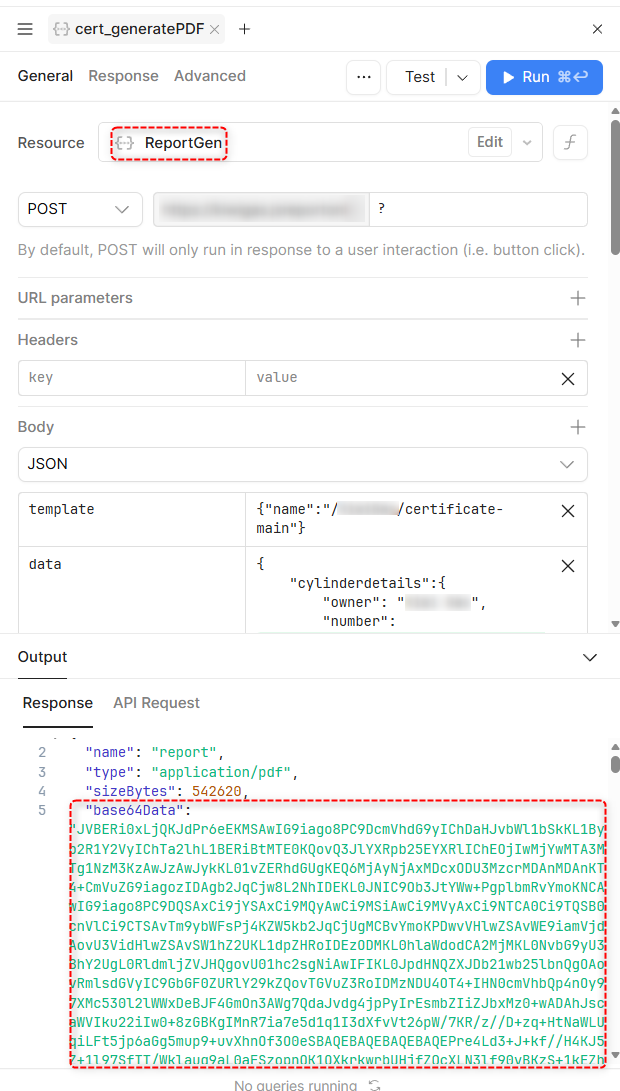
Task: Open the hamburger menu icon
Action: [x=25, y=29]
